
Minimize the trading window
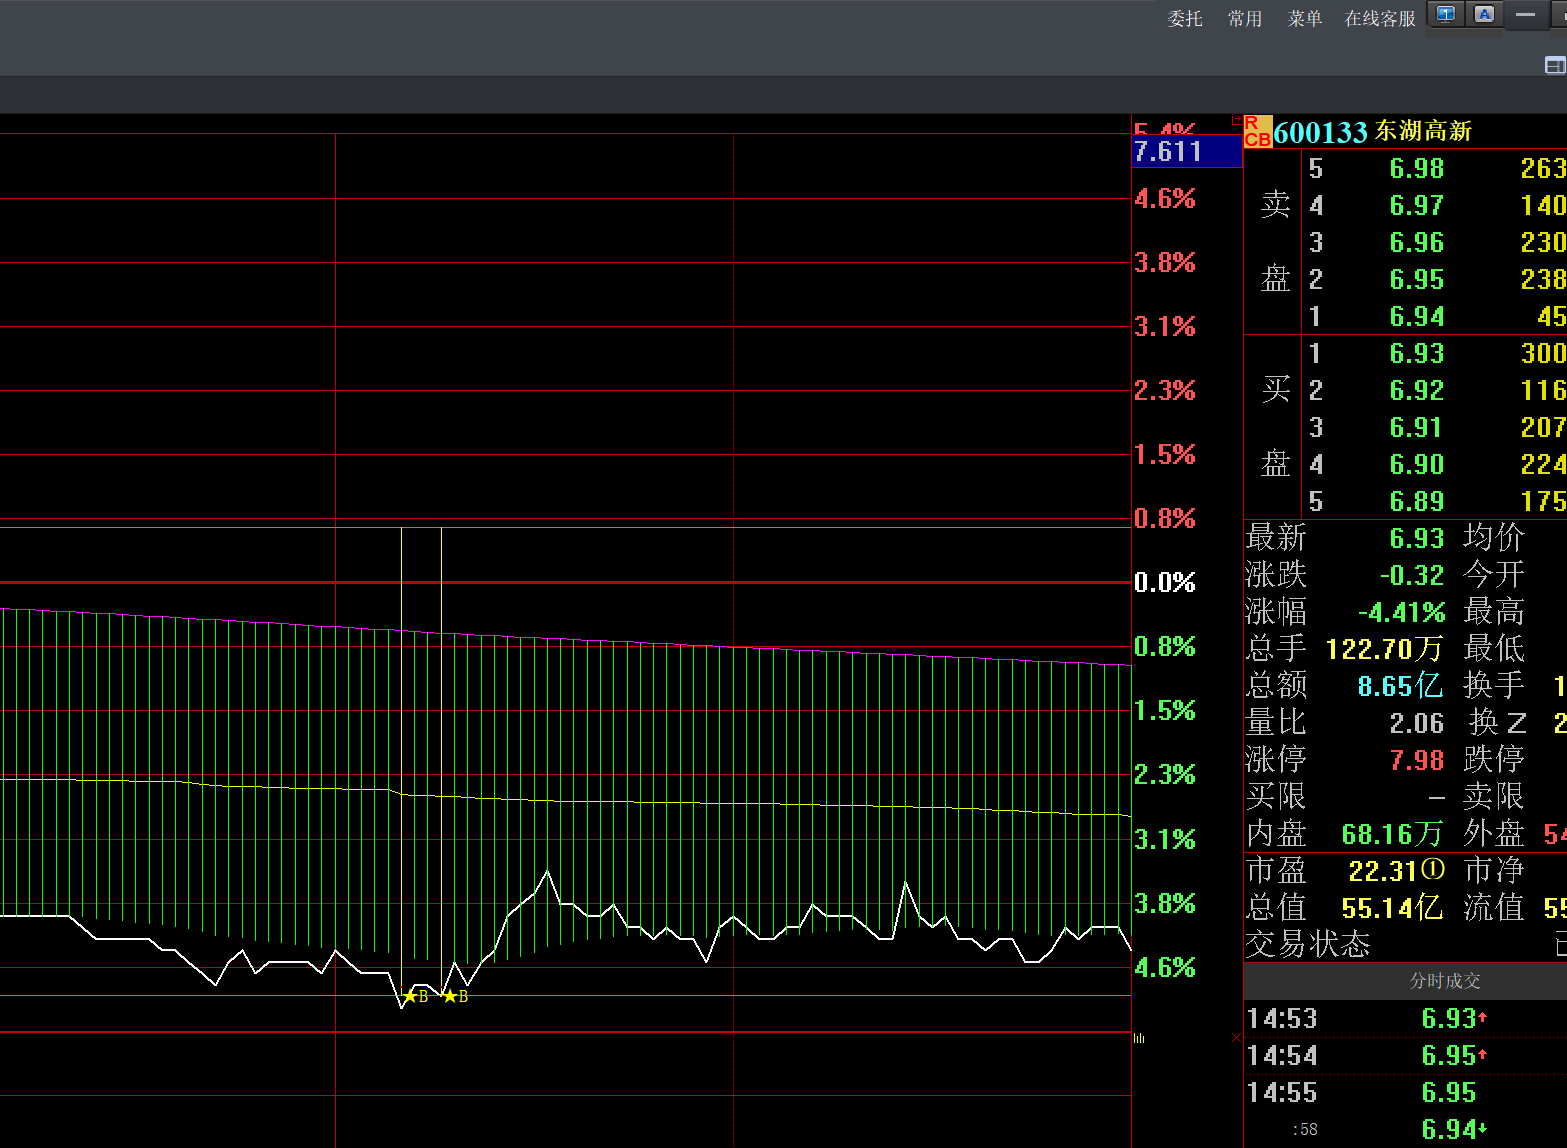[1526, 14]
